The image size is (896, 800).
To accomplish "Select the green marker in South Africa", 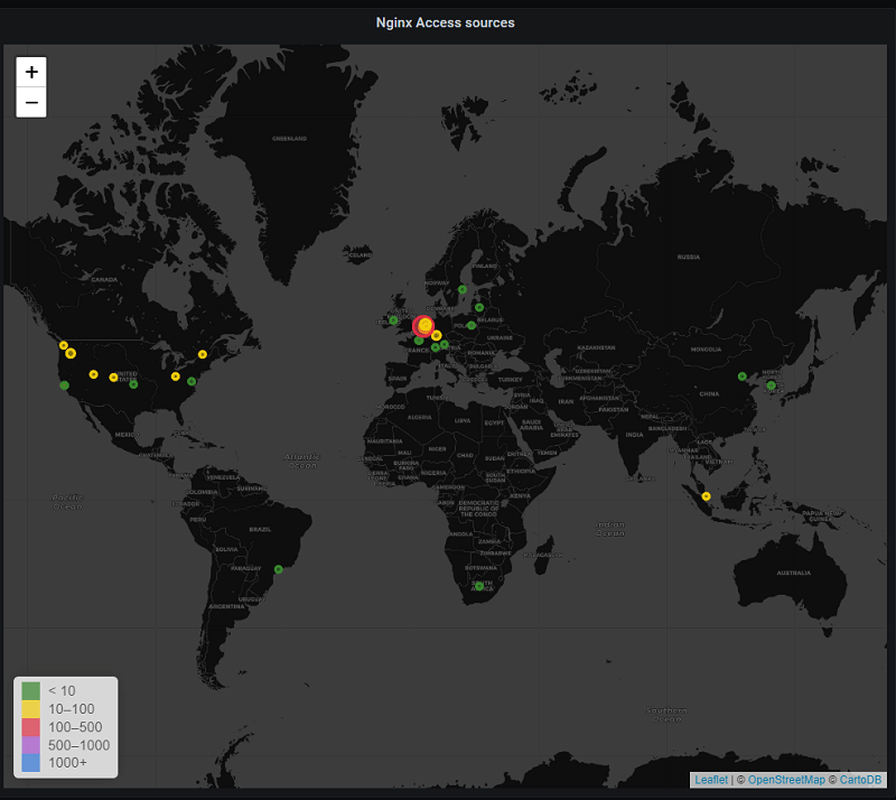I will (x=479, y=586).
